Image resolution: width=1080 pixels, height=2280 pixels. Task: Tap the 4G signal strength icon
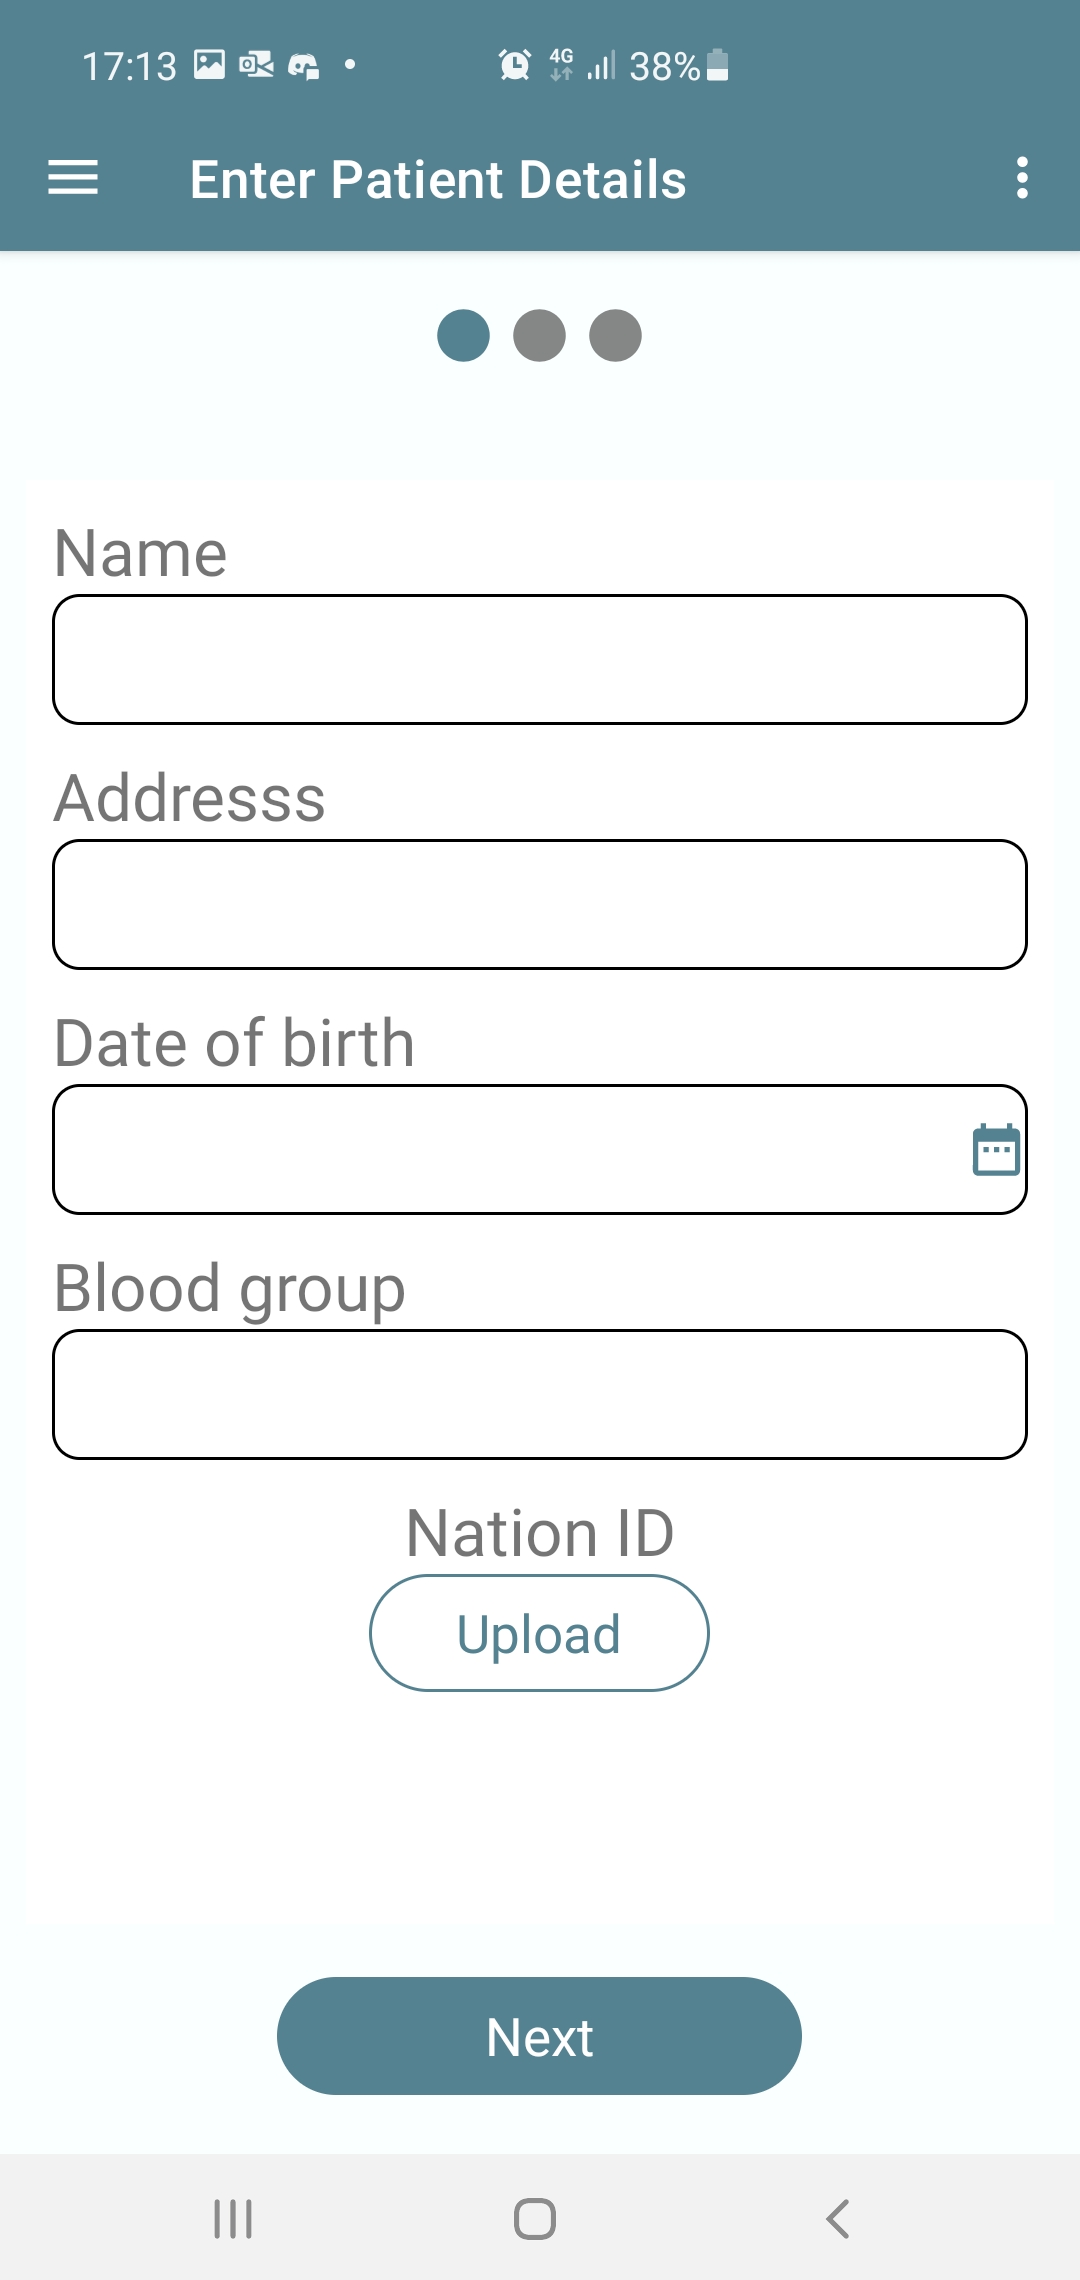coord(582,65)
